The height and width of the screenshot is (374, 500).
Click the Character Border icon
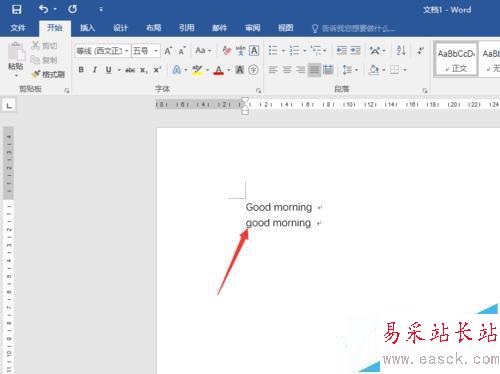coord(254,51)
